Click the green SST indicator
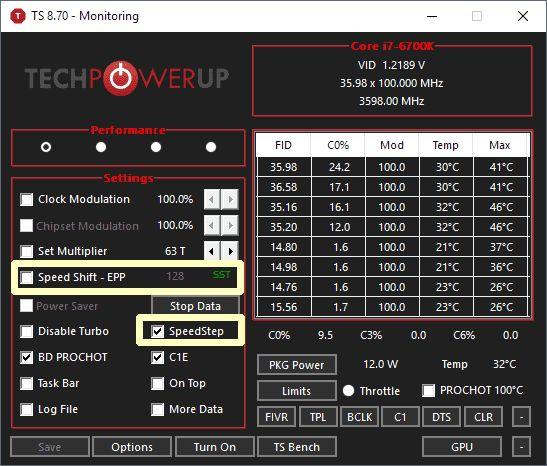Image resolution: width=547 pixels, height=466 pixels. (x=222, y=275)
